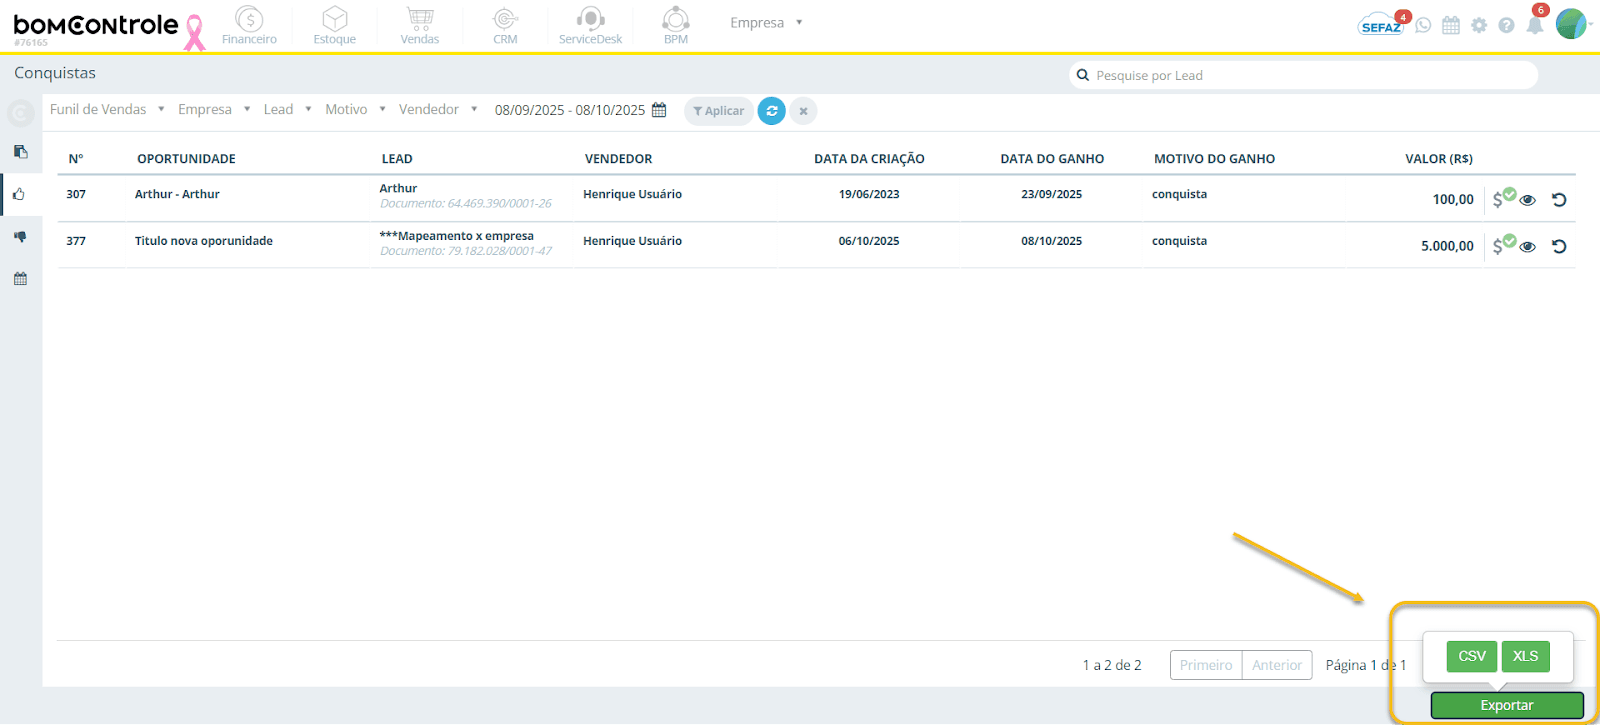Sort by N° column header
Screen dimensions: 1600x725
(76, 159)
